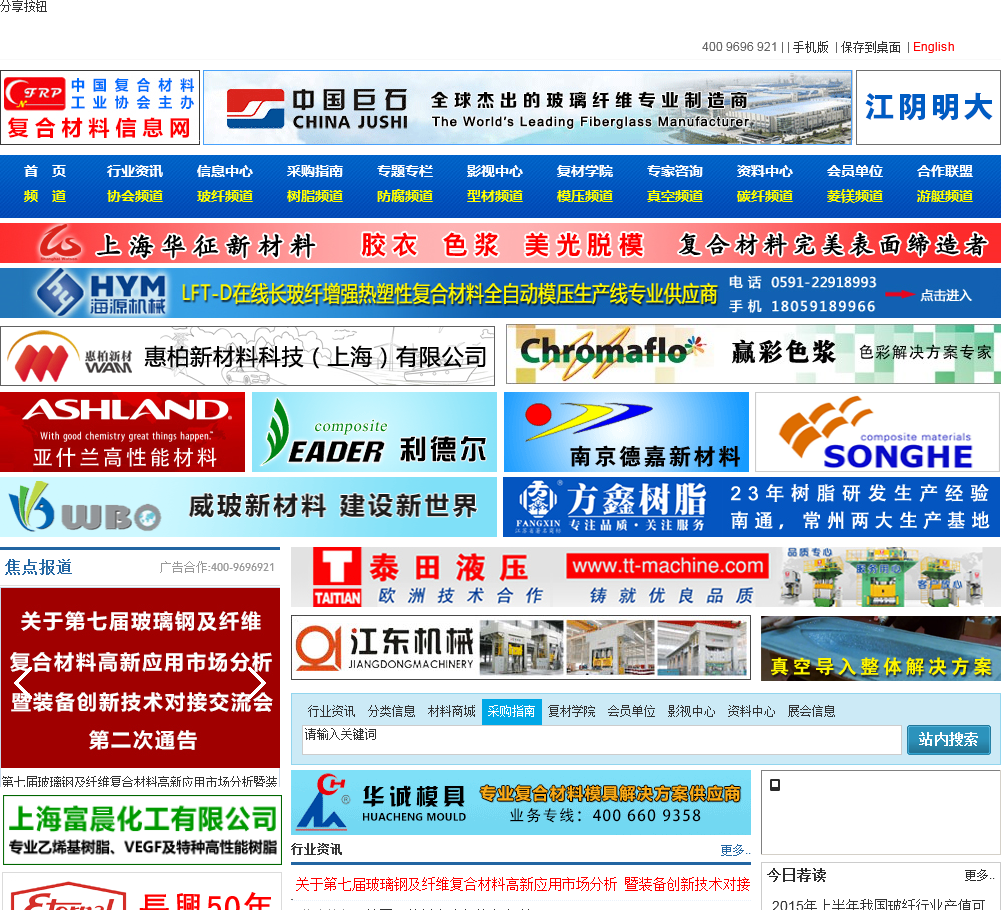This screenshot has width=1001, height=910.
Task: Open 真空频道 channel link
Action: pos(675,196)
